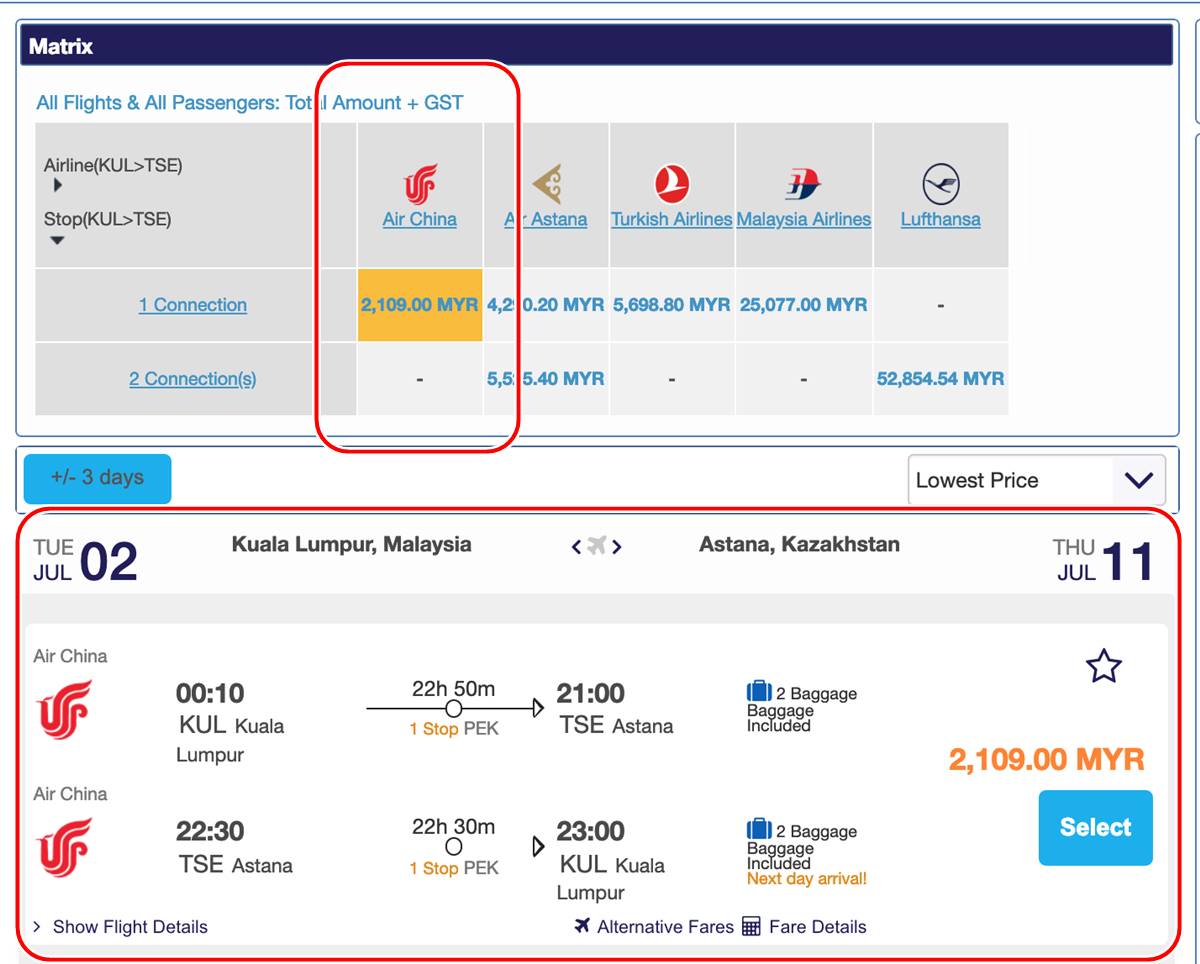Click the Air Astana logo in matrix
1200x964 pixels.
[547, 185]
